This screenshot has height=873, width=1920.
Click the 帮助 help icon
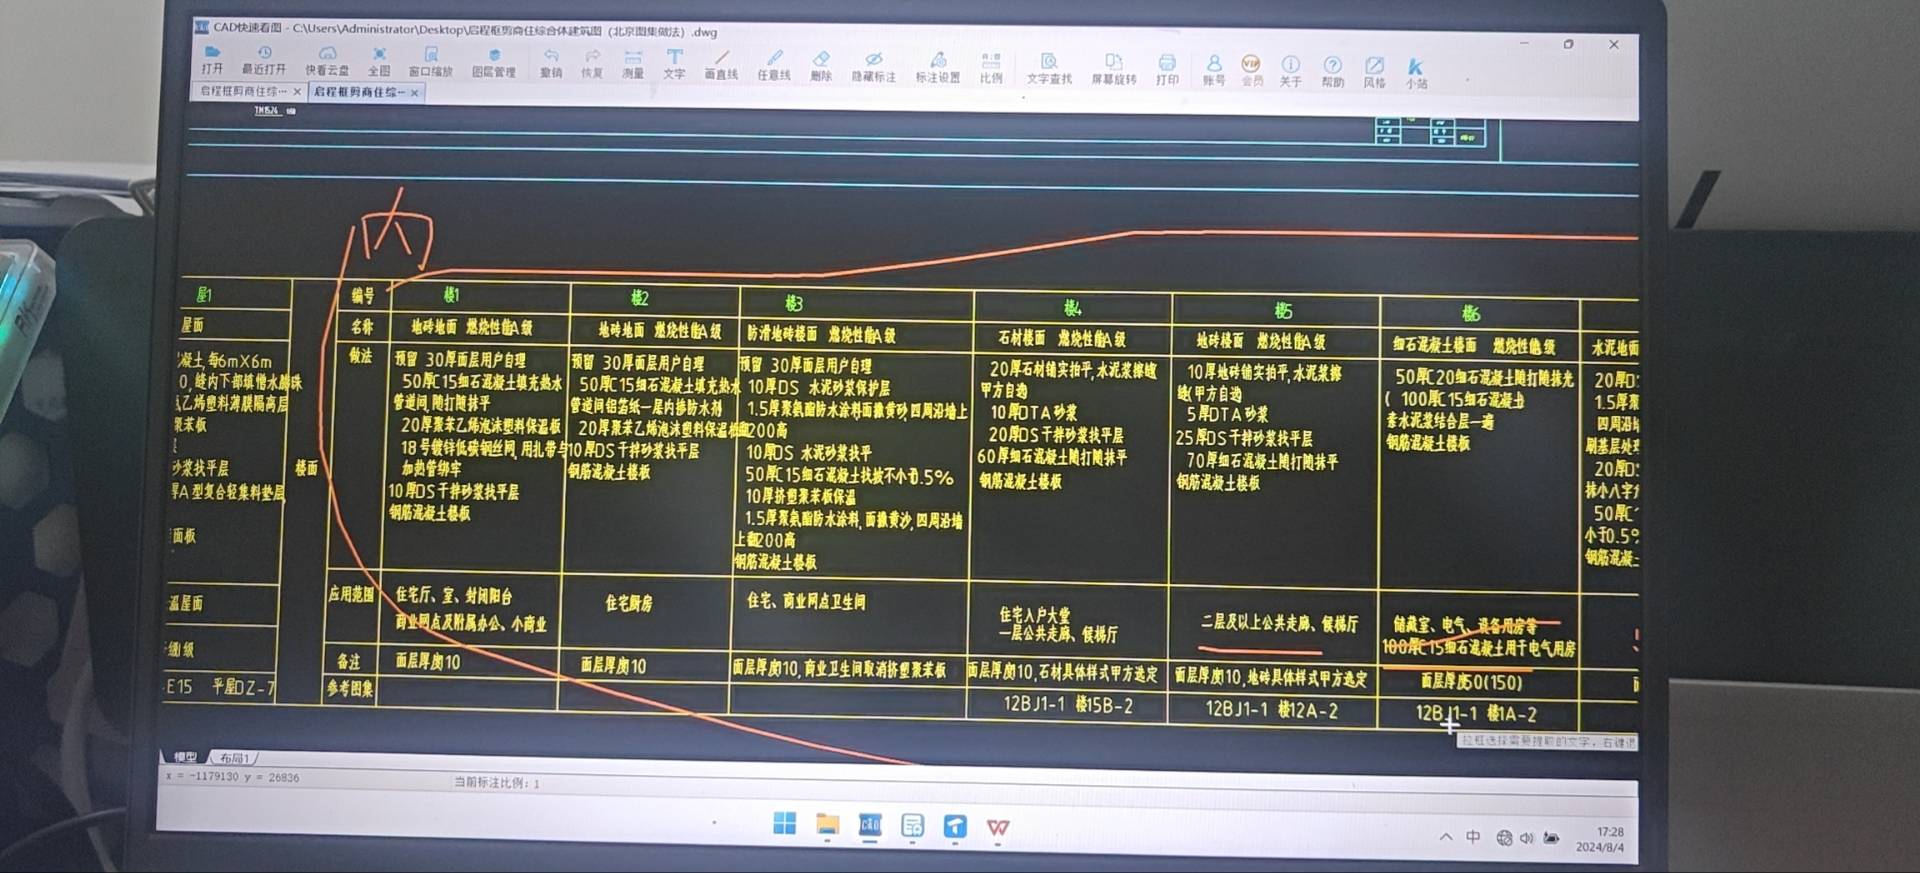(x=1333, y=73)
